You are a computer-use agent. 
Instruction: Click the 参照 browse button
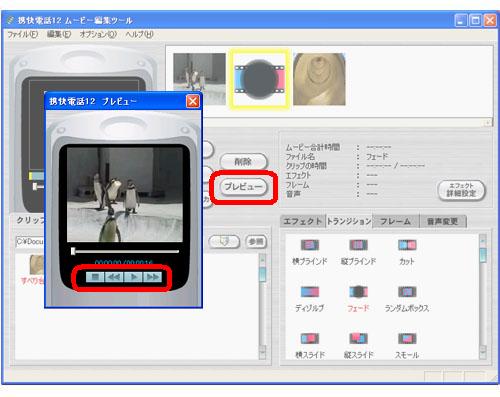(256, 241)
